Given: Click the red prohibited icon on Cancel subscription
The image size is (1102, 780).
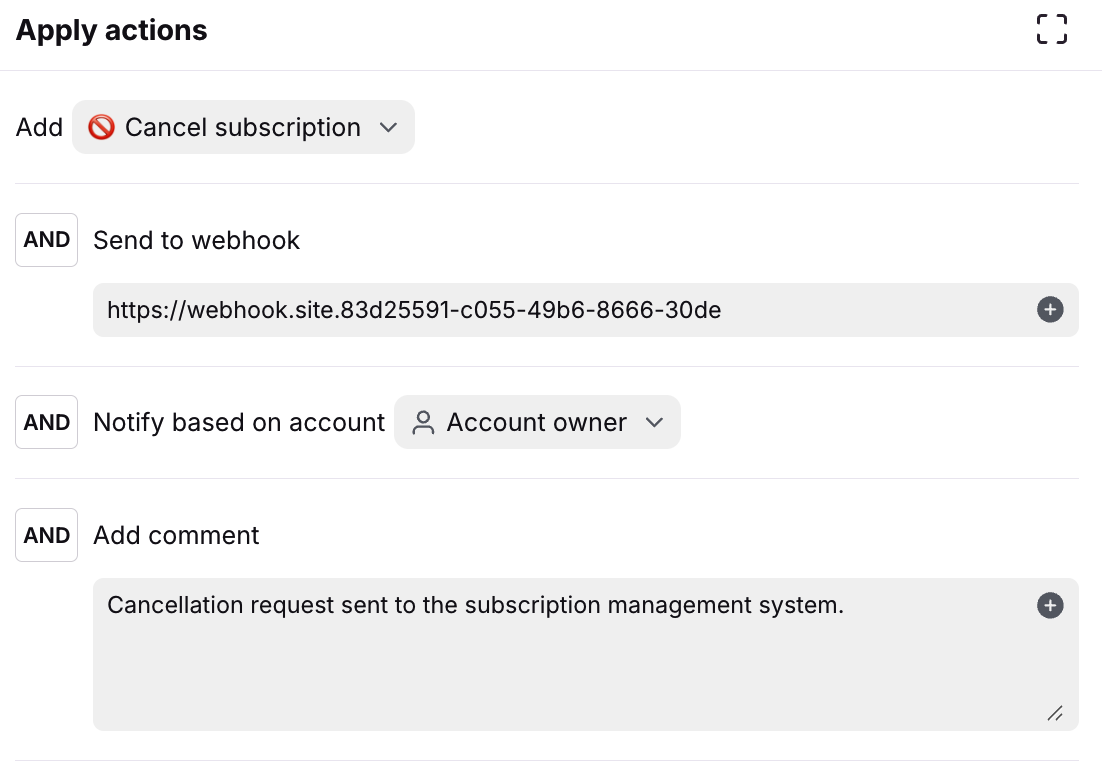Looking at the screenshot, I should click(101, 128).
